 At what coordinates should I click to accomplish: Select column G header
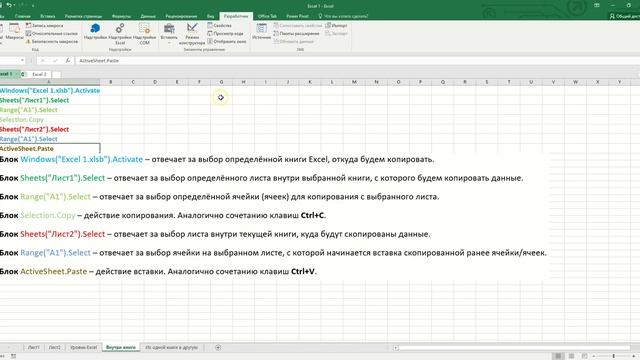(x=221, y=82)
